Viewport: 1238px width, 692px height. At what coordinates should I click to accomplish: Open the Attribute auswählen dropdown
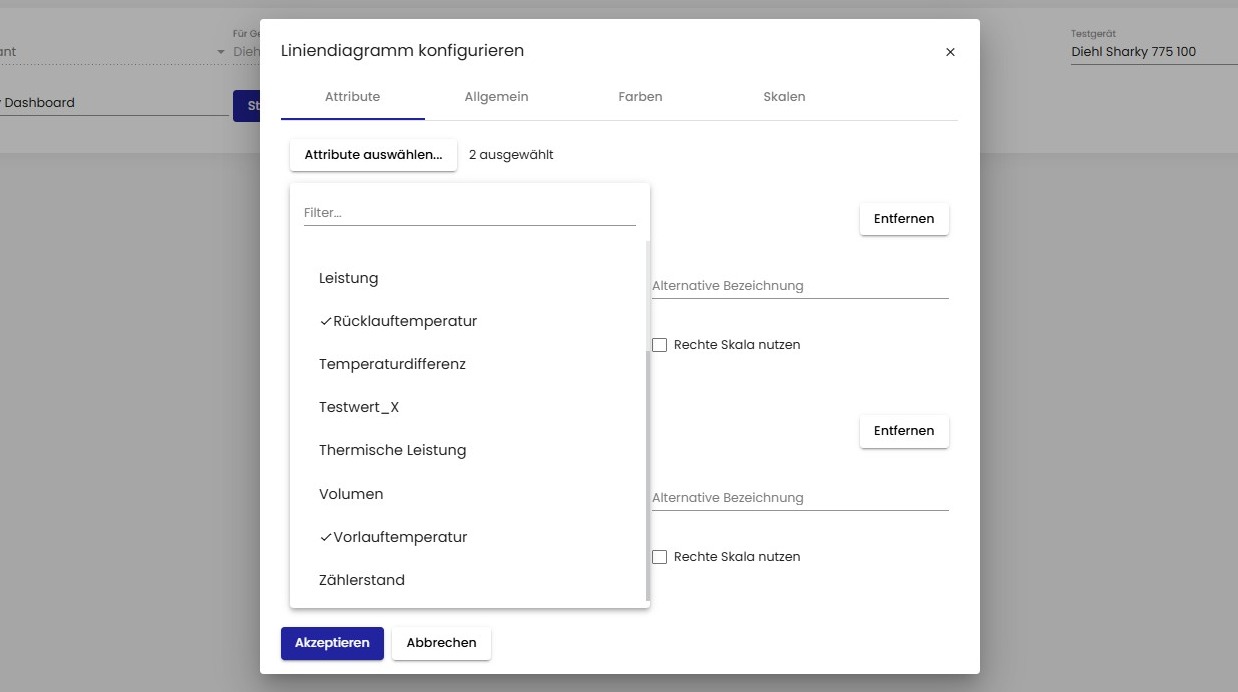pyautogui.click(x=373, y=155)
